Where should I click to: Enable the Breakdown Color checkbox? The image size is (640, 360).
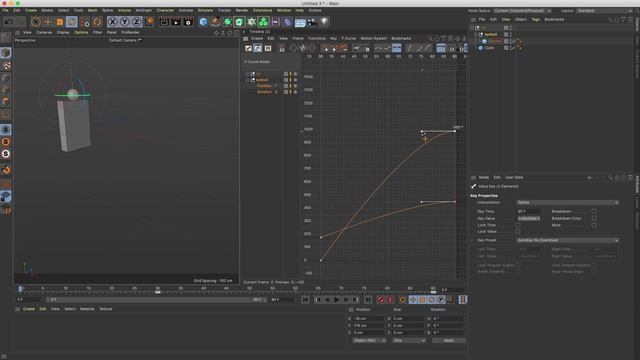coord(594,218)
